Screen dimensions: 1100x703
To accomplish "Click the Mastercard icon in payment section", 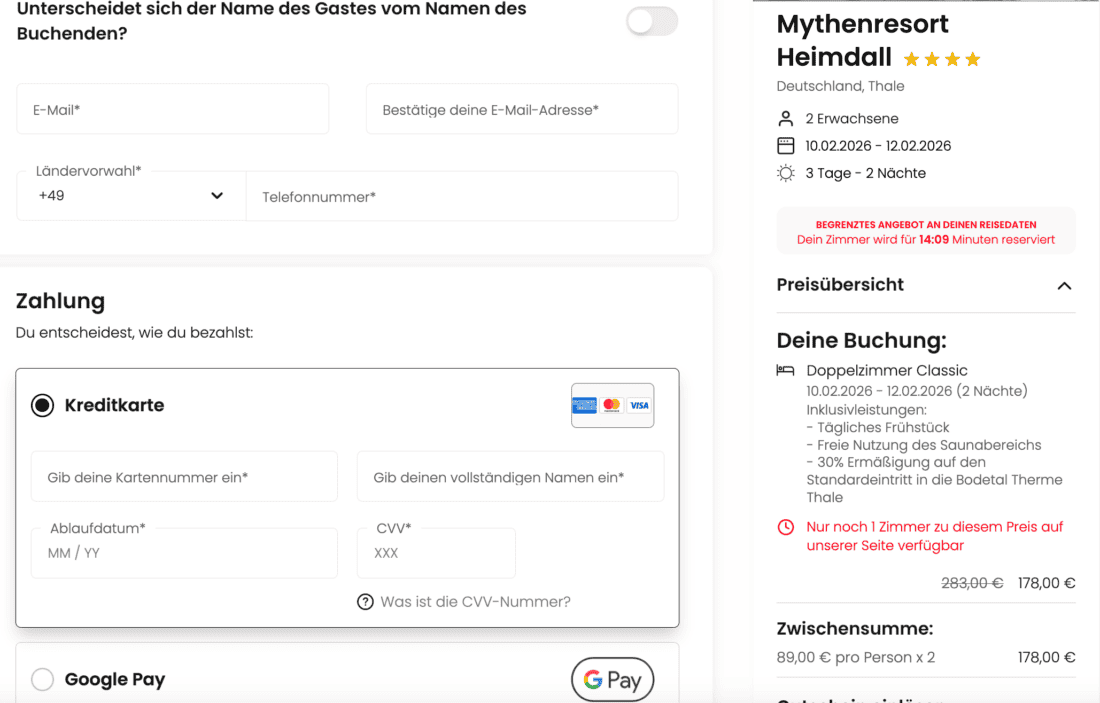I will tap(611, 405).
